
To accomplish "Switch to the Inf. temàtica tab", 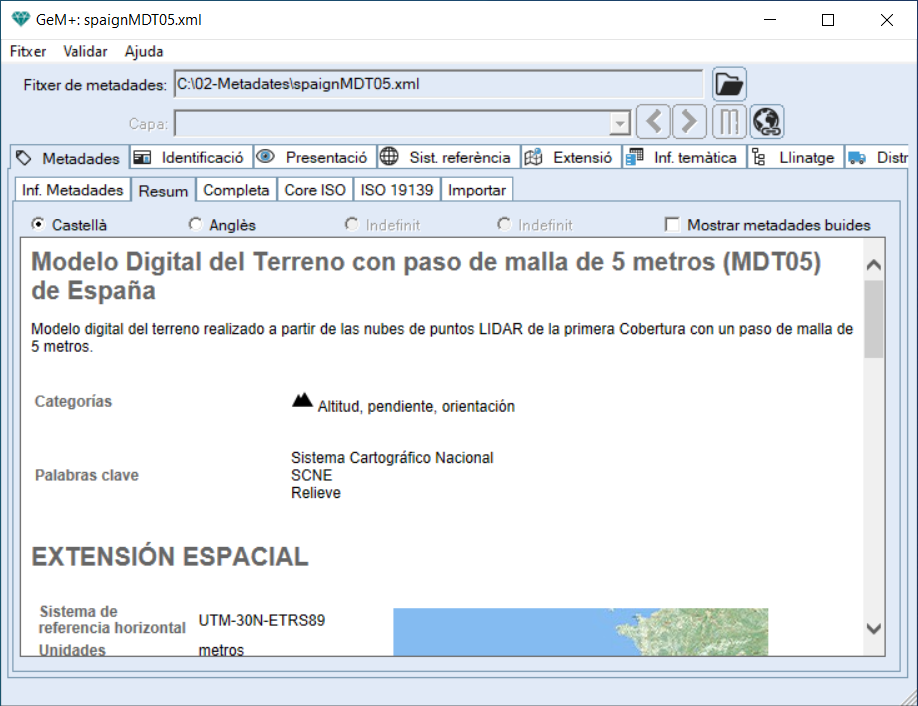I will 684,157.
